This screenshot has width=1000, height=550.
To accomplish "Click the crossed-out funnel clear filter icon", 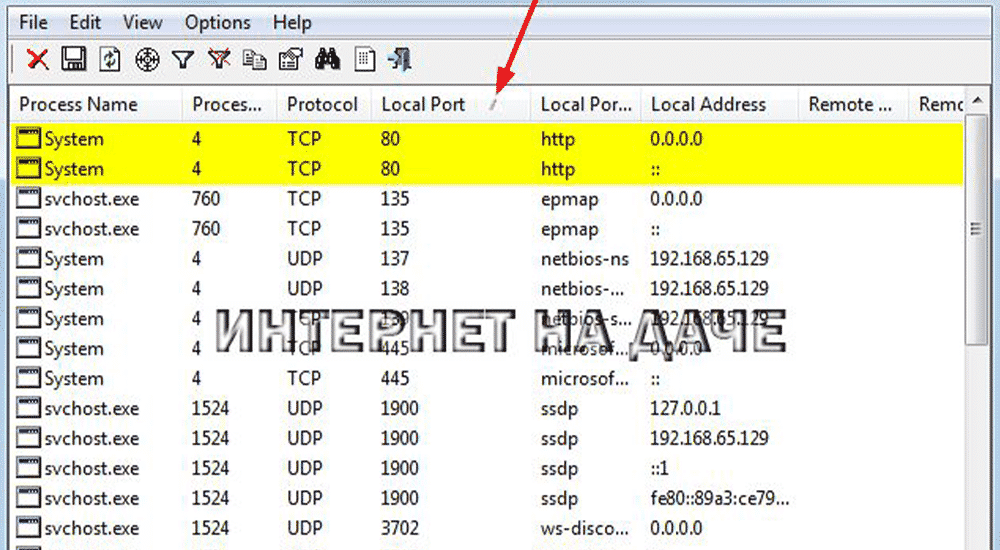I will (x=219, y=60).
